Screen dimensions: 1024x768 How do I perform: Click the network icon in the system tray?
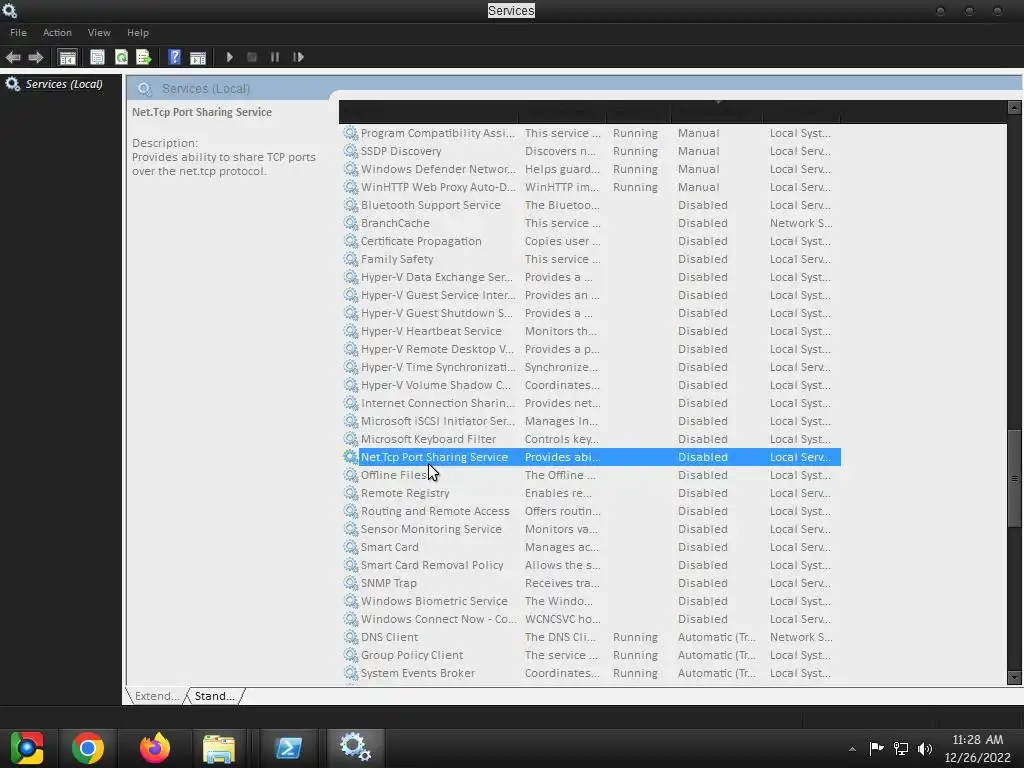pos(901,749)
